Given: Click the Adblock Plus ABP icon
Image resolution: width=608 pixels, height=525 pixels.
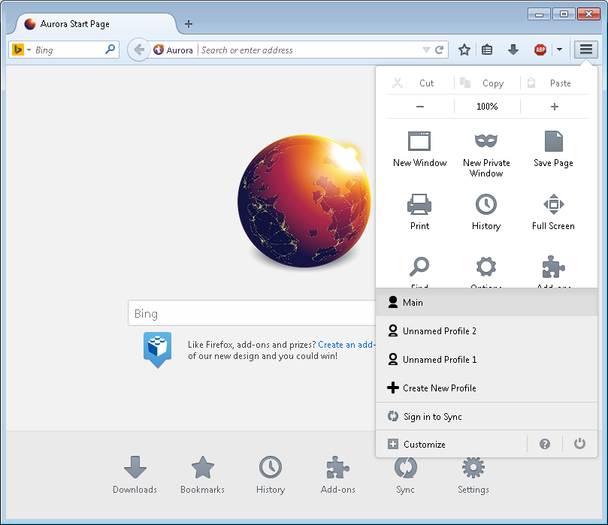Looking at the screenshot, I should (540, 50).
